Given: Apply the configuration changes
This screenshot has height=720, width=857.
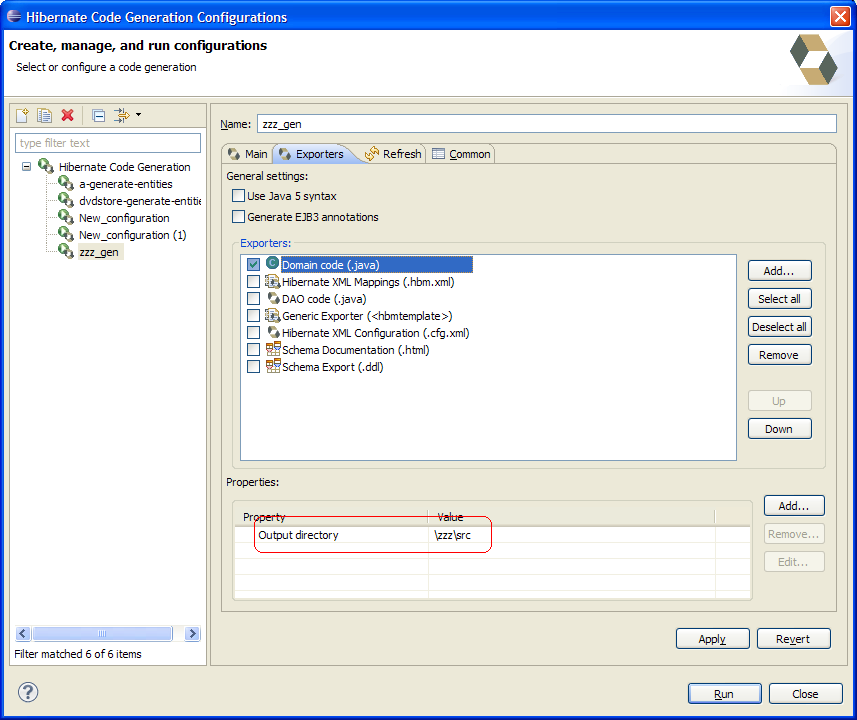Looking at the screenshot, I should point(712,639).
